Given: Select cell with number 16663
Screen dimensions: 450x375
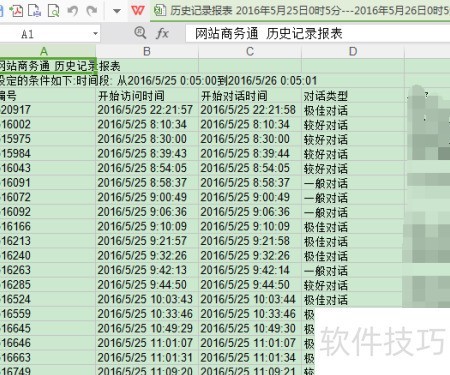Looking at the screenshot, I should (x=48, y=358).
